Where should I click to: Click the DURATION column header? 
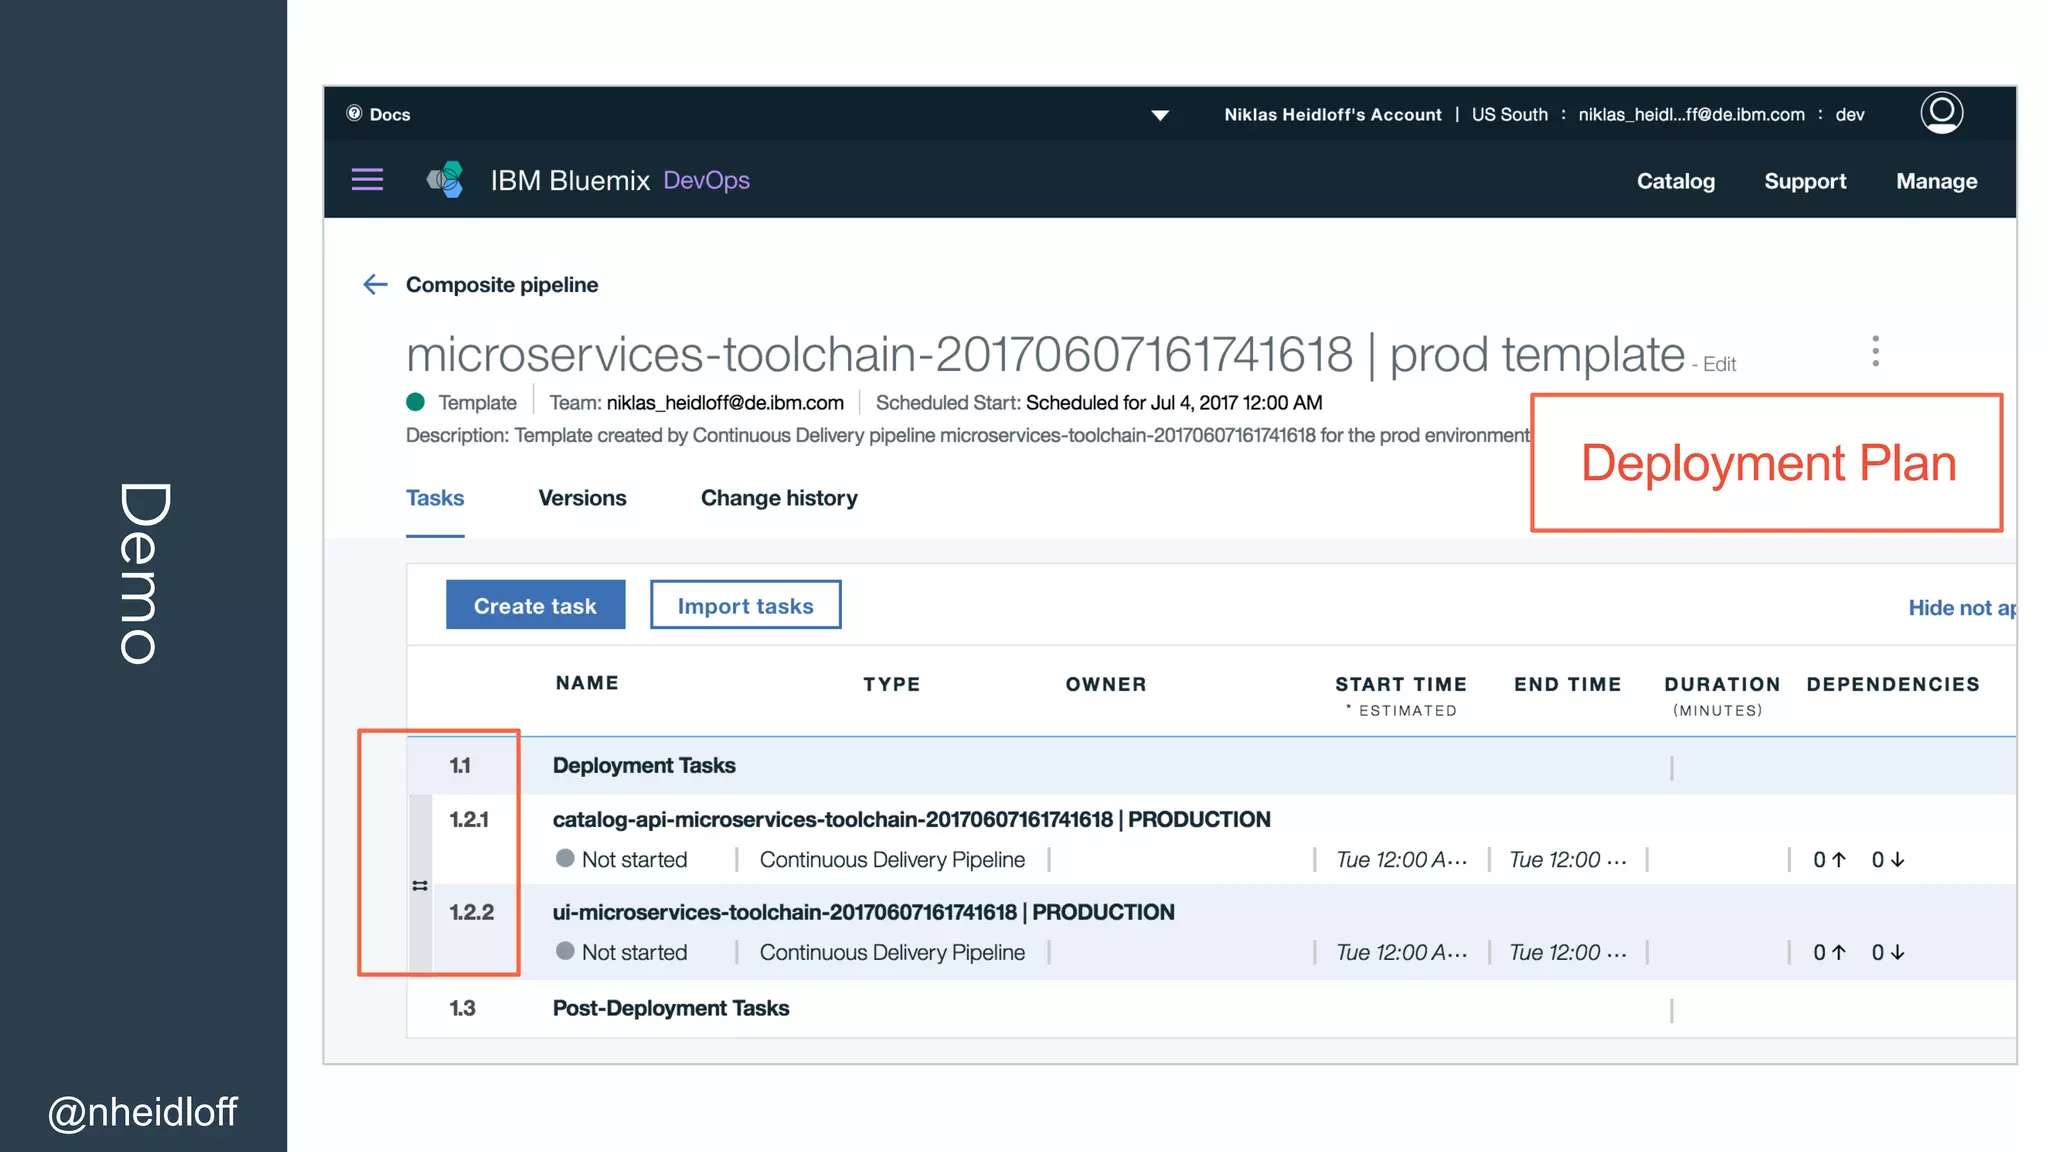tap(1722, 684)
